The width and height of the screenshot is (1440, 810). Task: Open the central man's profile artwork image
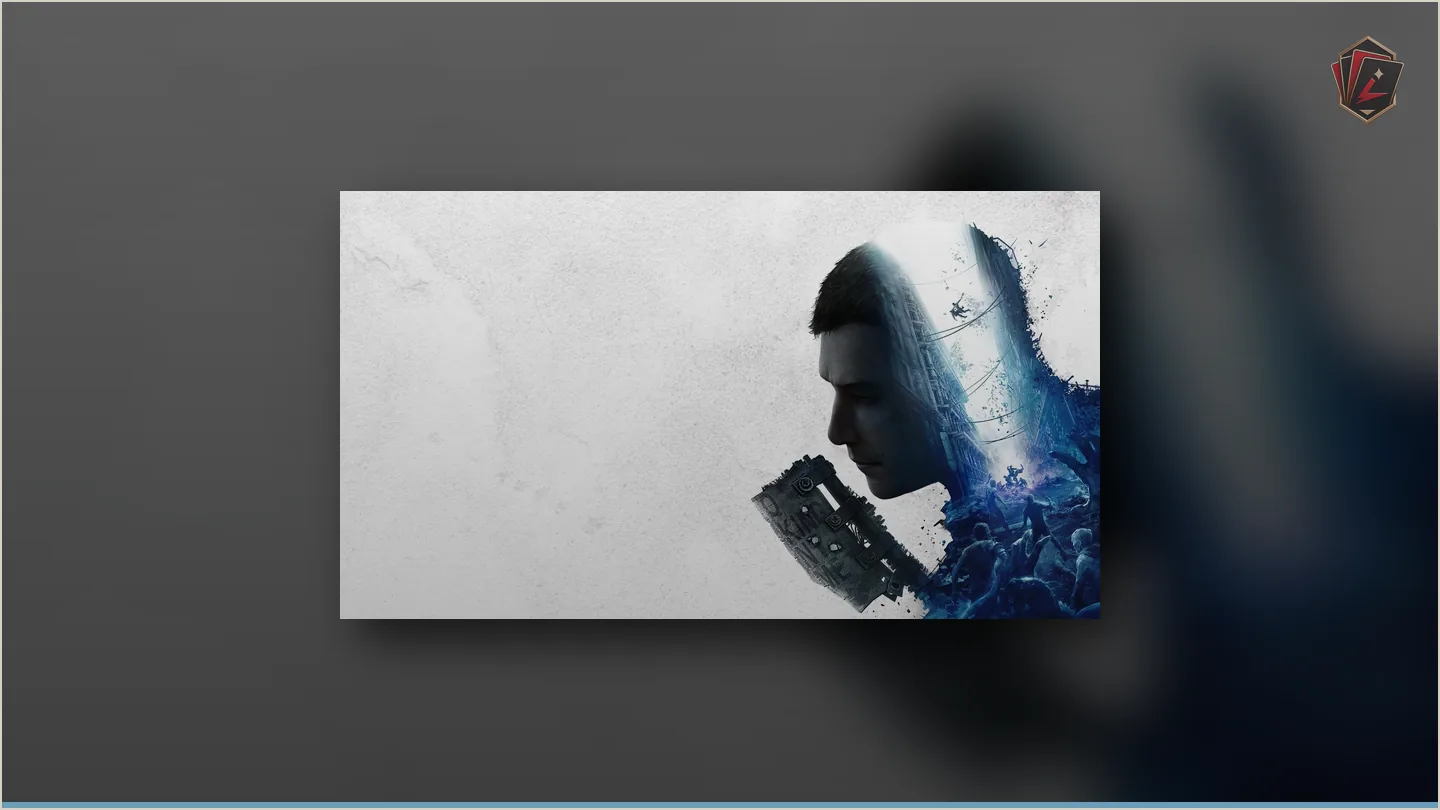(x=720, y=404)
